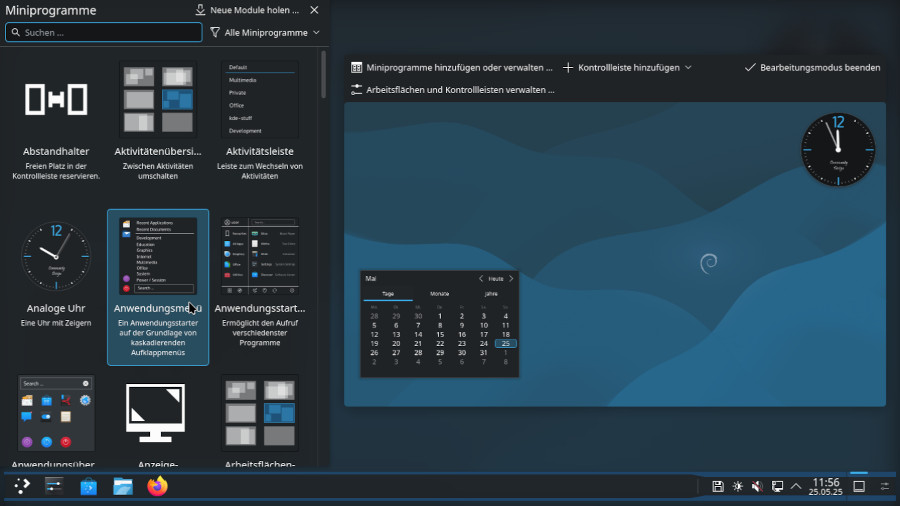Viewport: 900px width, 506px height.
Task: Open the application launcher in taskbar
Action: pyautogui.click(x=21, y=486)
